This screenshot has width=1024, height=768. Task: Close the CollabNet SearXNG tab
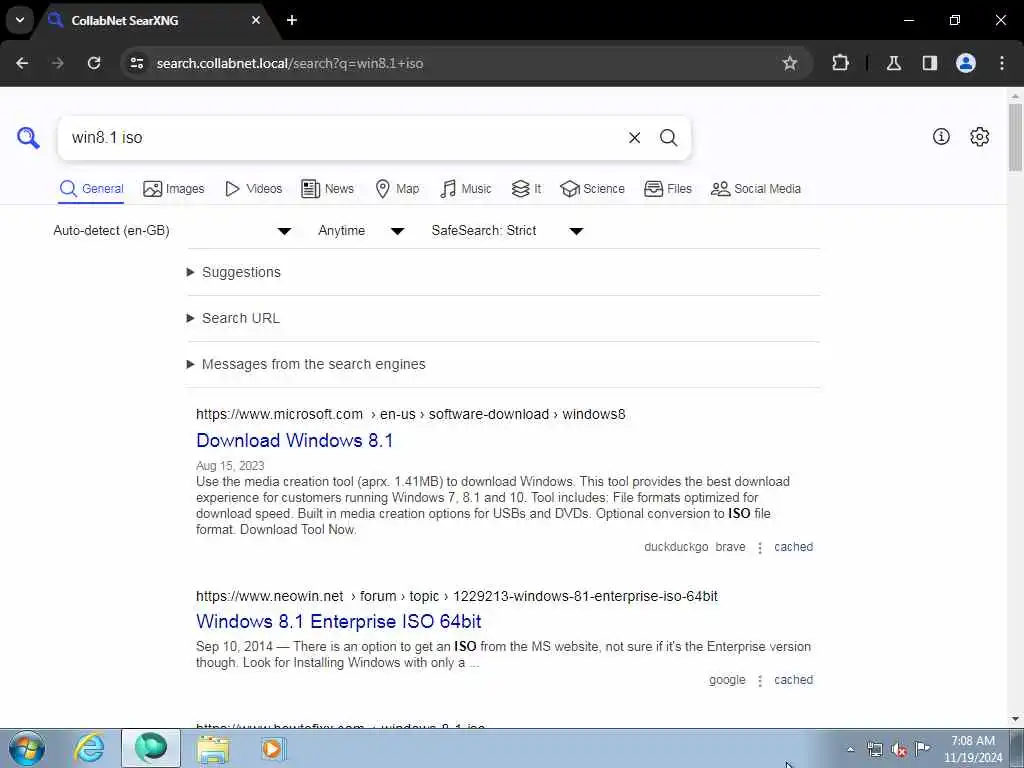(256, 20)
